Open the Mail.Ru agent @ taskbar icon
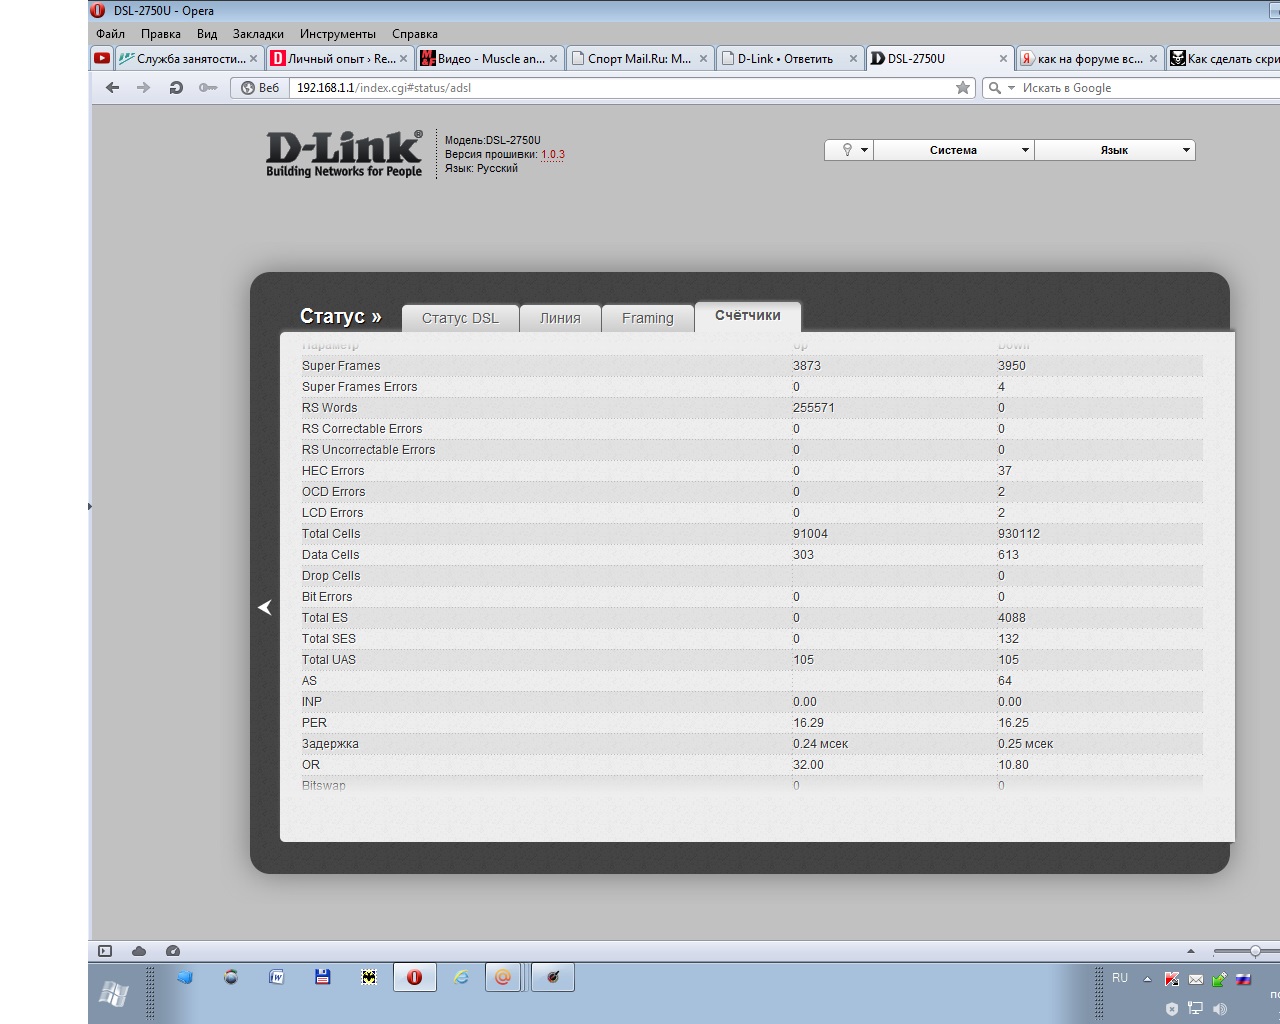The image size is (1280, 1024). click(503, 977)
